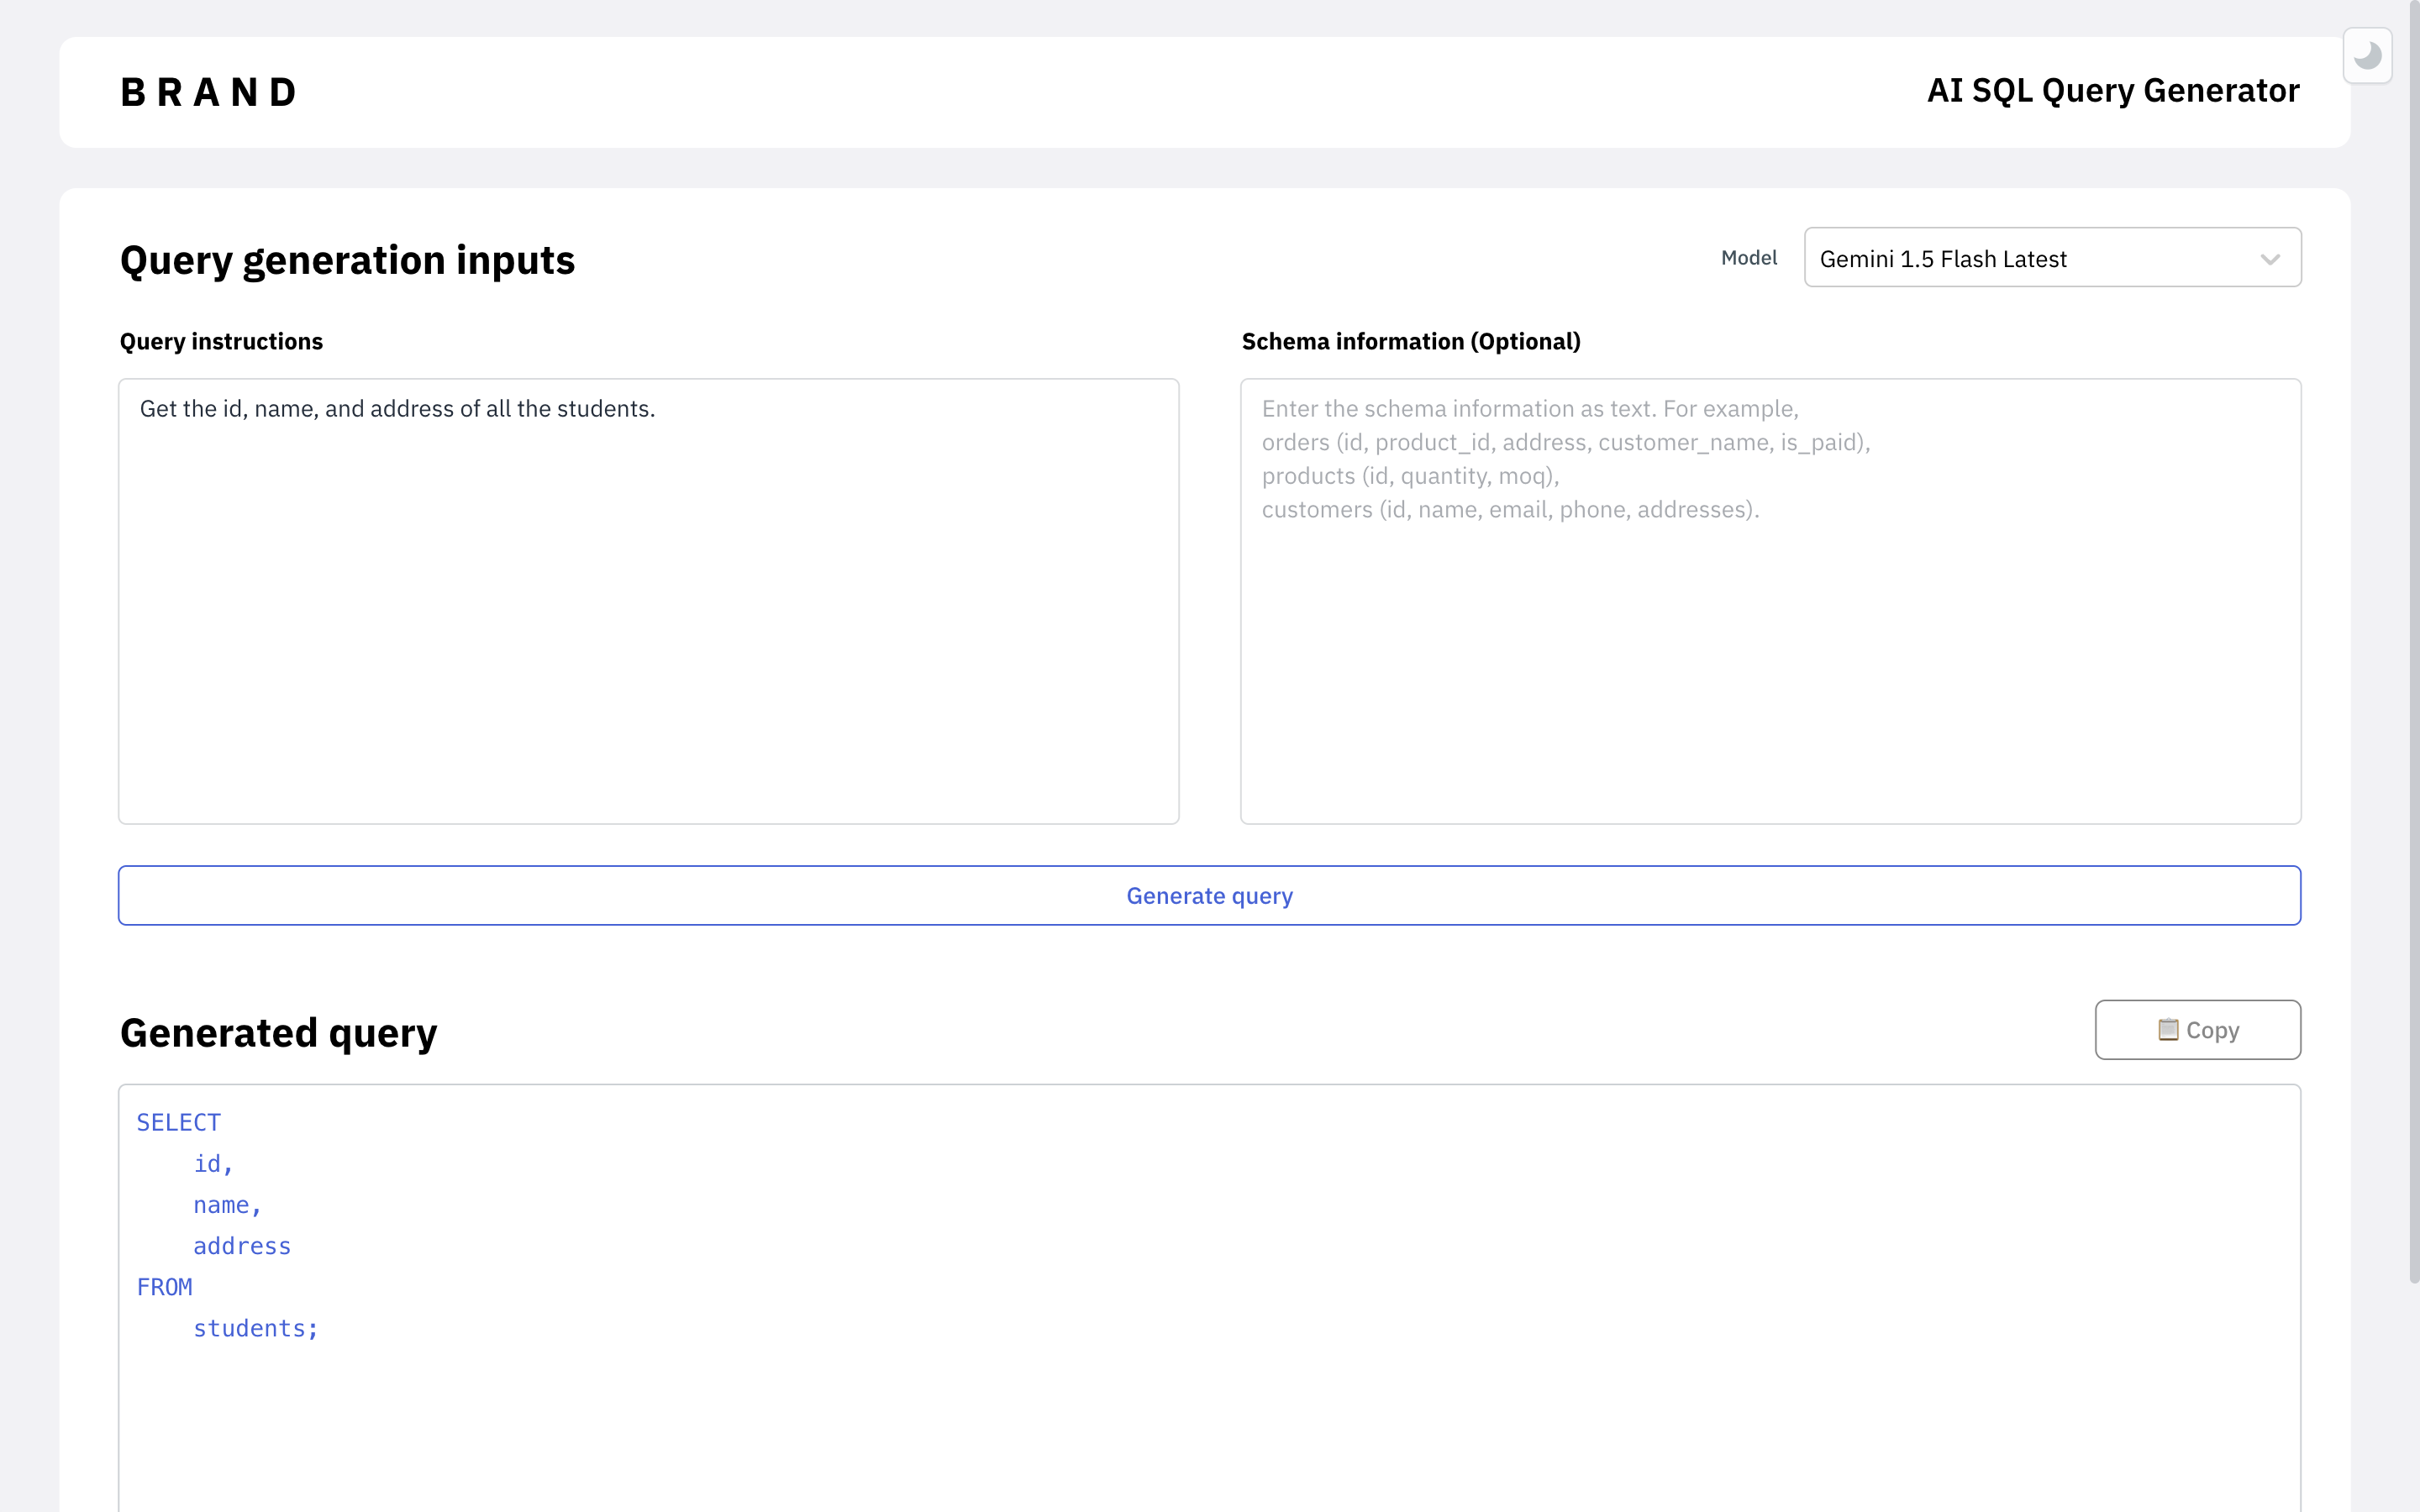The image size is (2420, 1512).
Task: Click the students; line in generated code
Action: tap(255, 1328)
